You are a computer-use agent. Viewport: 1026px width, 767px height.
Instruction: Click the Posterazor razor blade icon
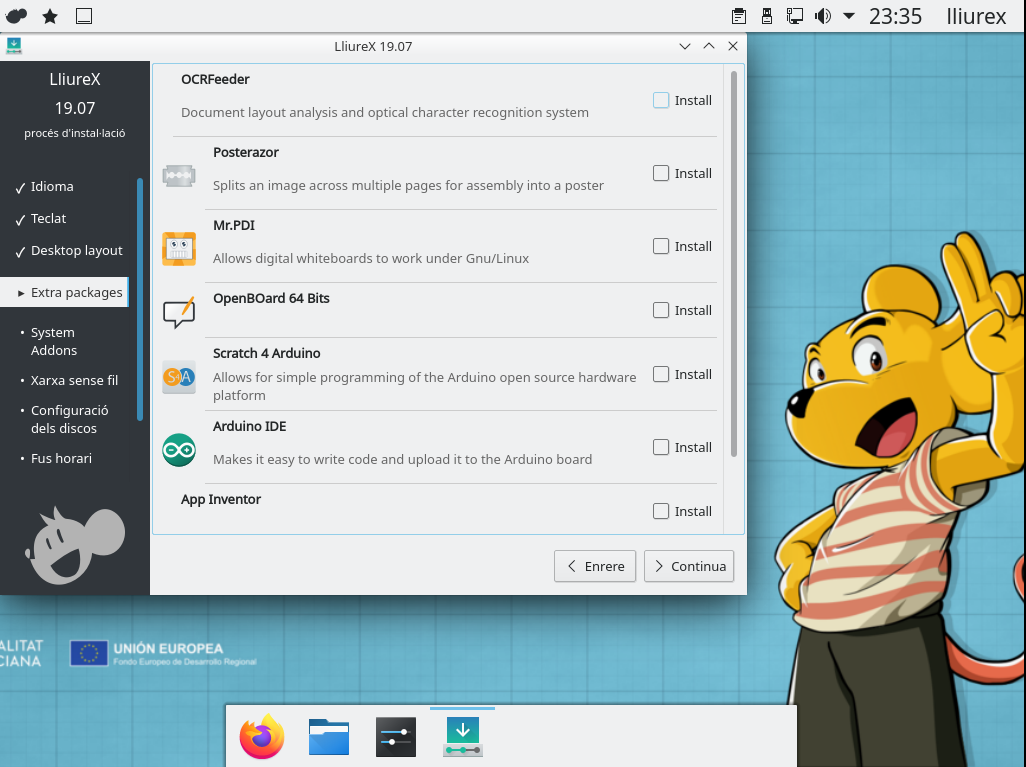179,176
